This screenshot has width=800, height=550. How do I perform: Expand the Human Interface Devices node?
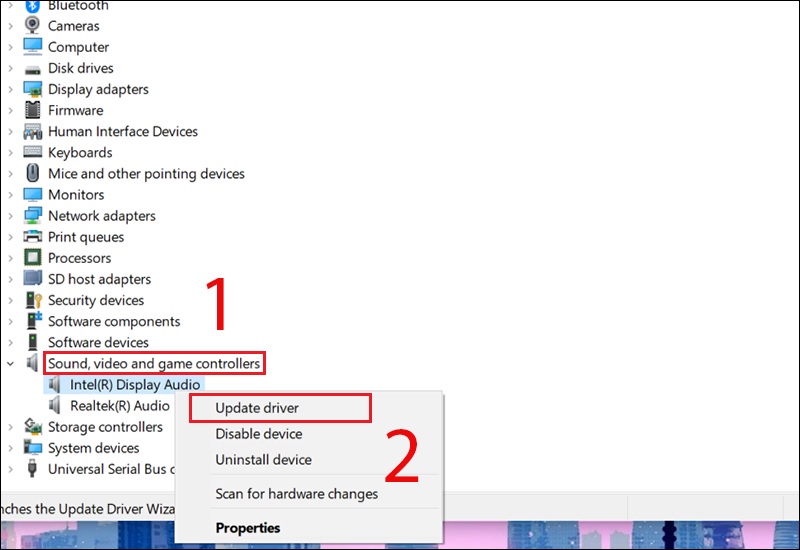pyautogui.click(x=10, y=132)
